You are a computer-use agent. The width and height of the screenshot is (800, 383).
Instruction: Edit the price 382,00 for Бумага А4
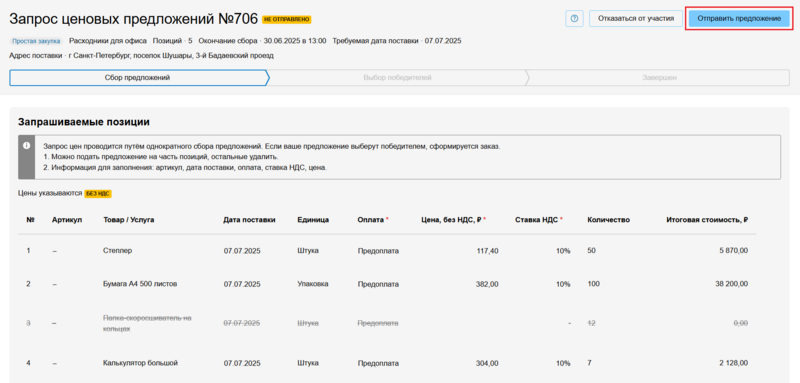pos(487,284)
